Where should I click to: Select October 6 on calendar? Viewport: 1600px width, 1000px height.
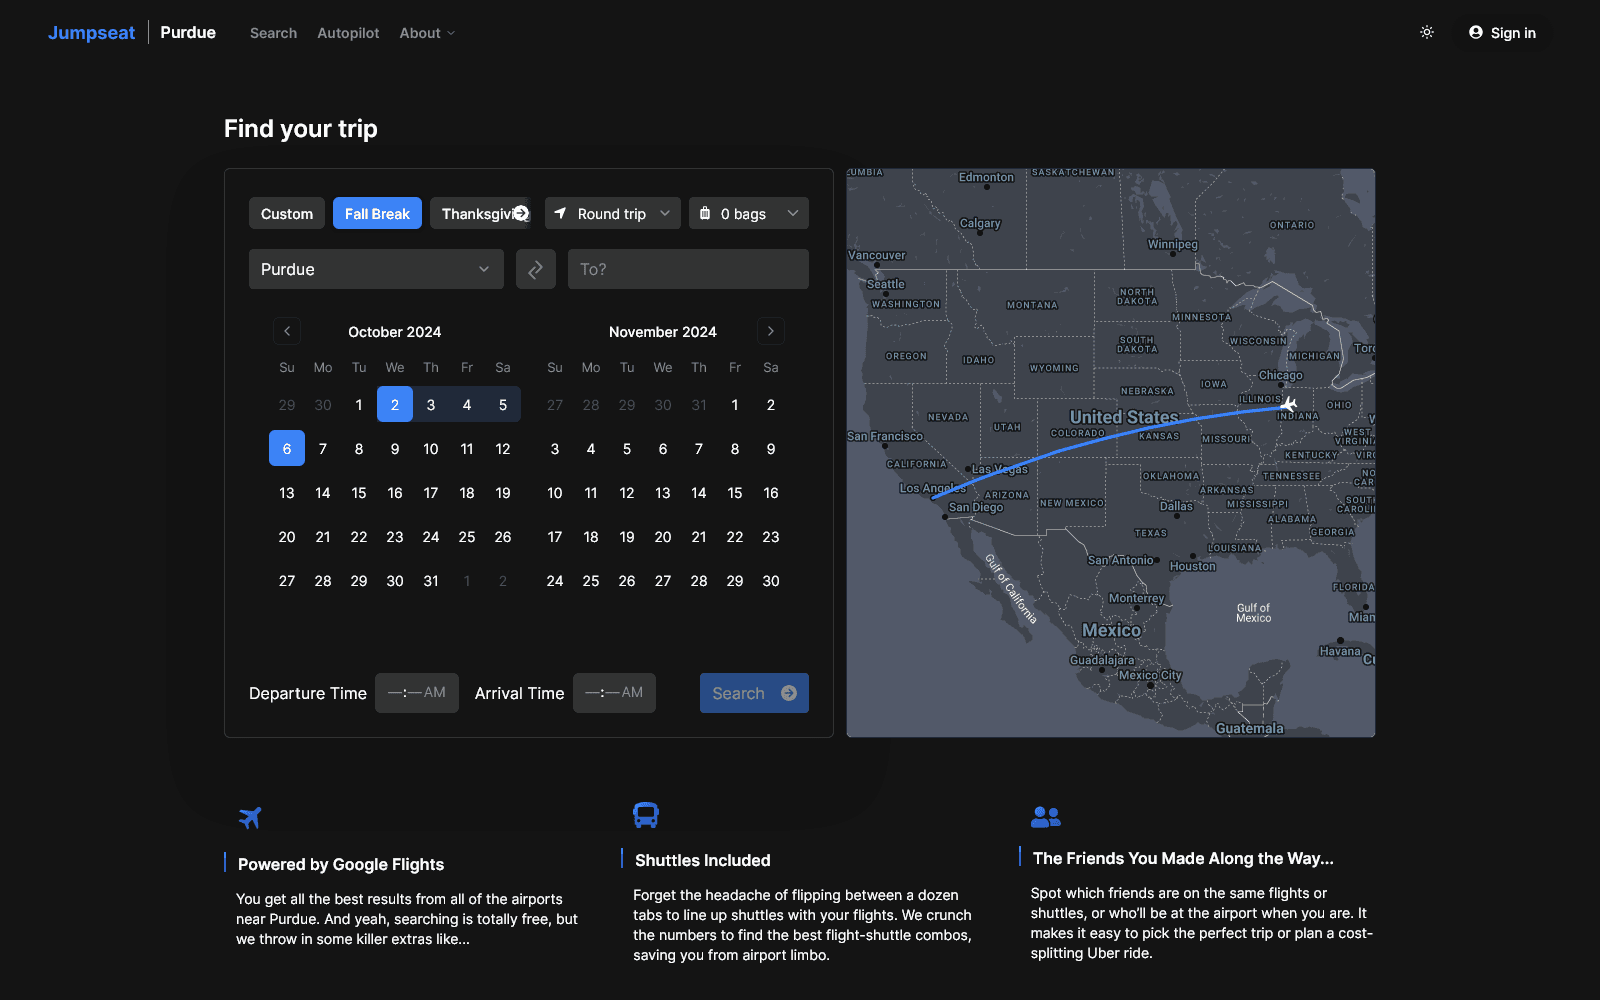287,448
